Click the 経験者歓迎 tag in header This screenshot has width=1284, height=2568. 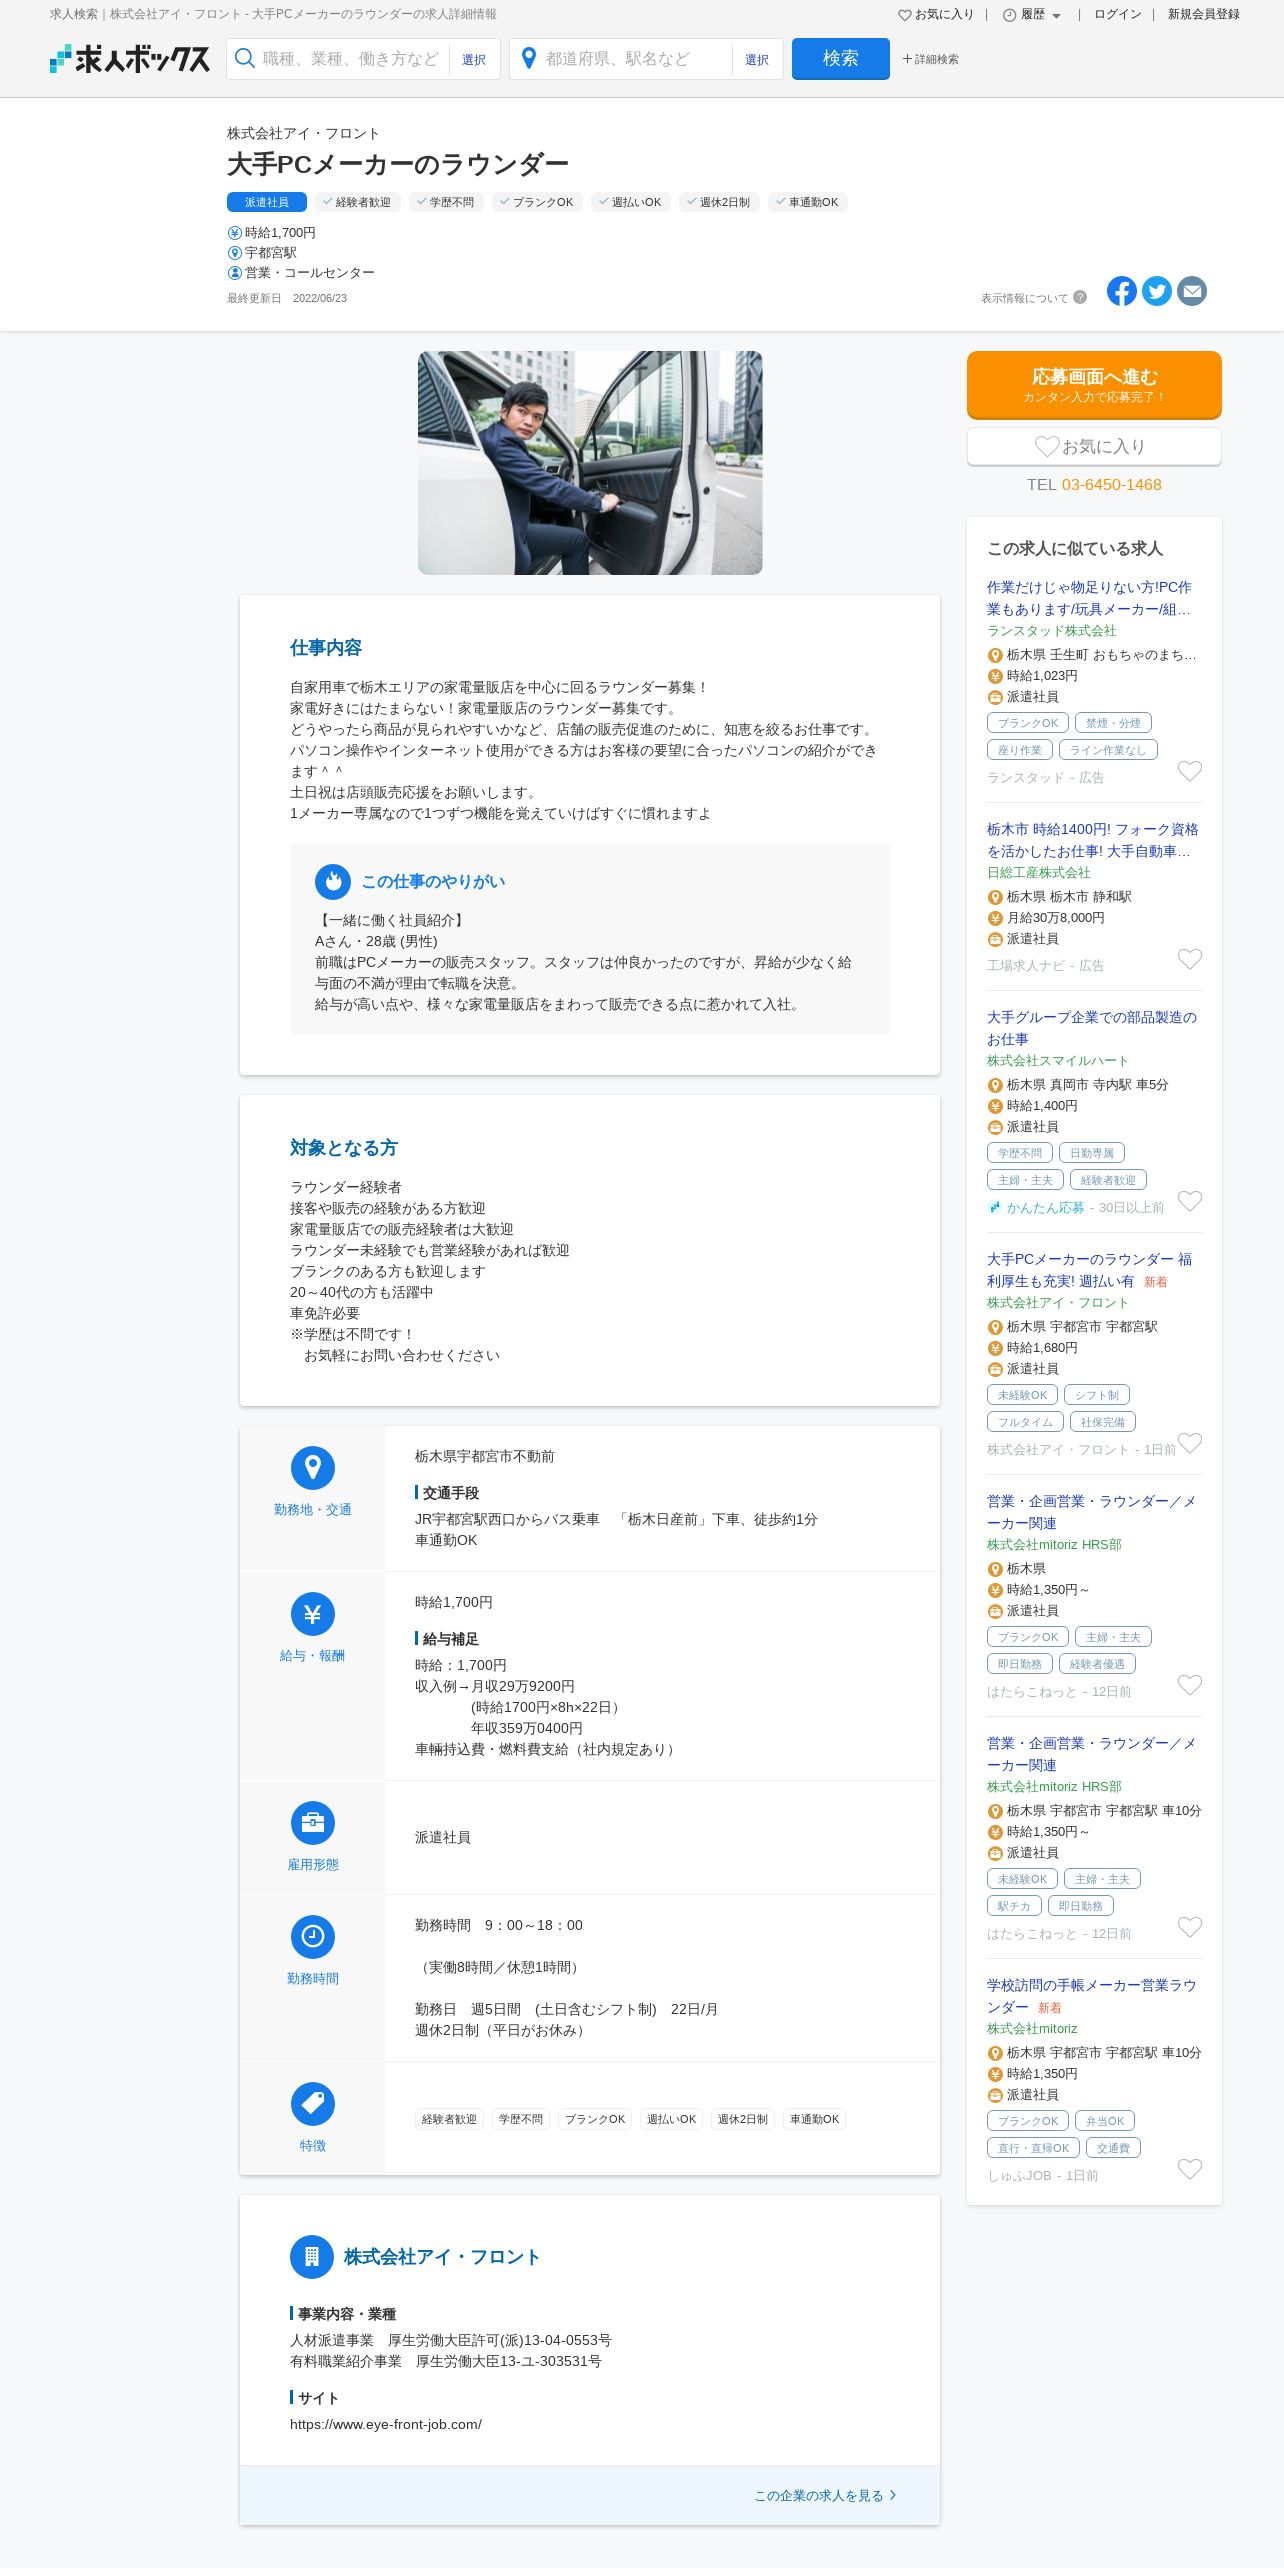[358, 202]
